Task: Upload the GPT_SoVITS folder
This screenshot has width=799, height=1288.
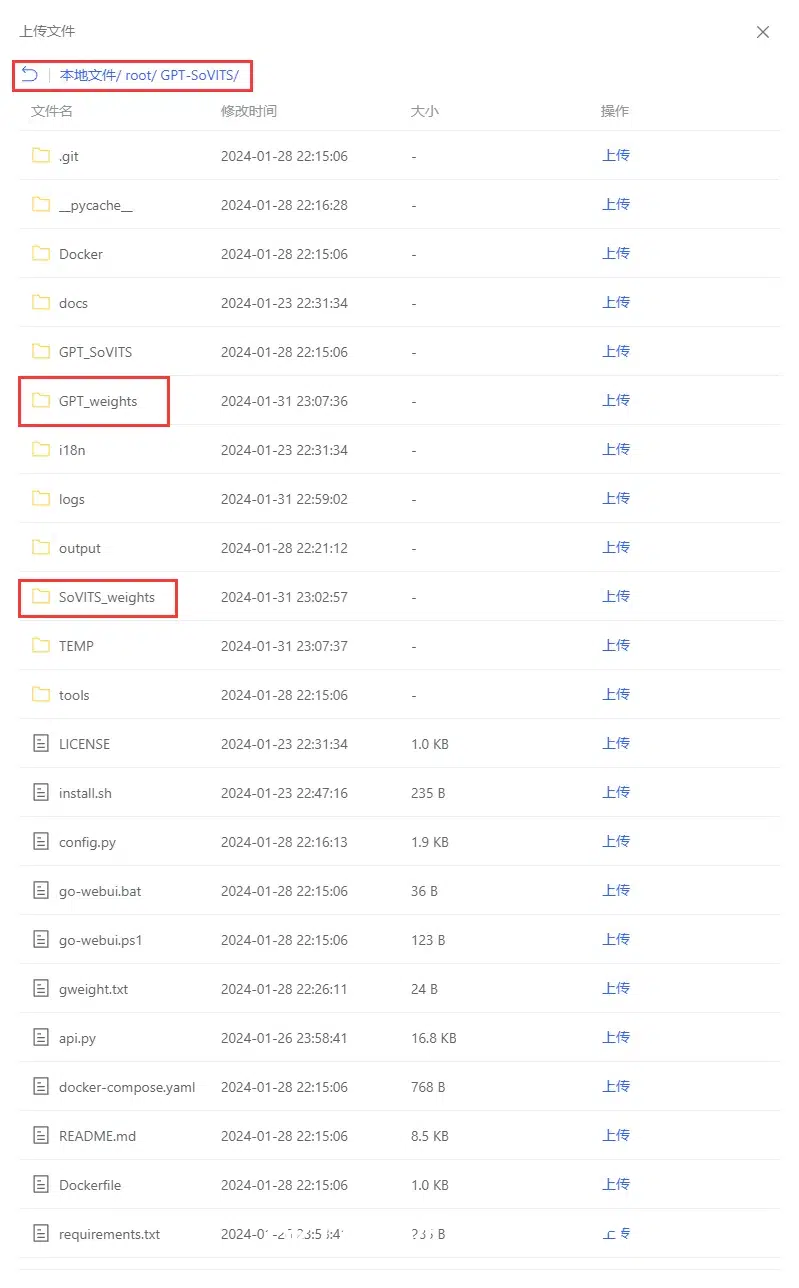Action: (x=616, y=351)
